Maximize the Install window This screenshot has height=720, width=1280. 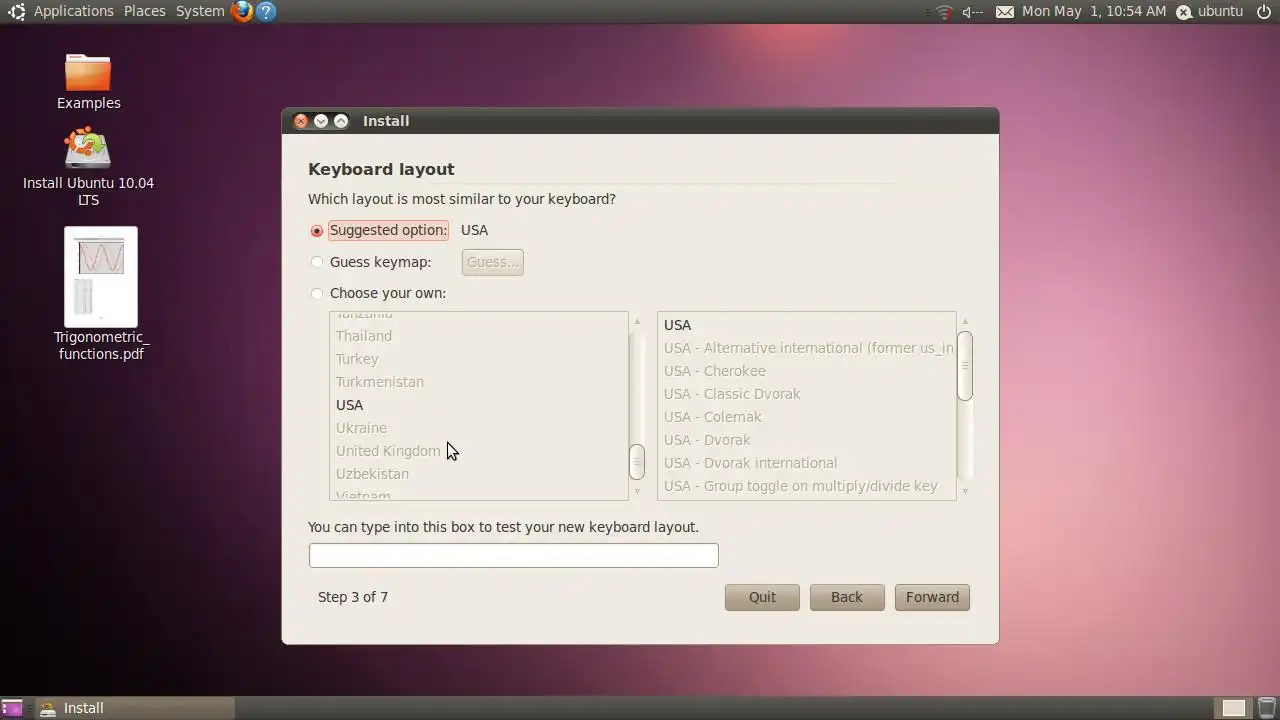click(x=341, y=121)
